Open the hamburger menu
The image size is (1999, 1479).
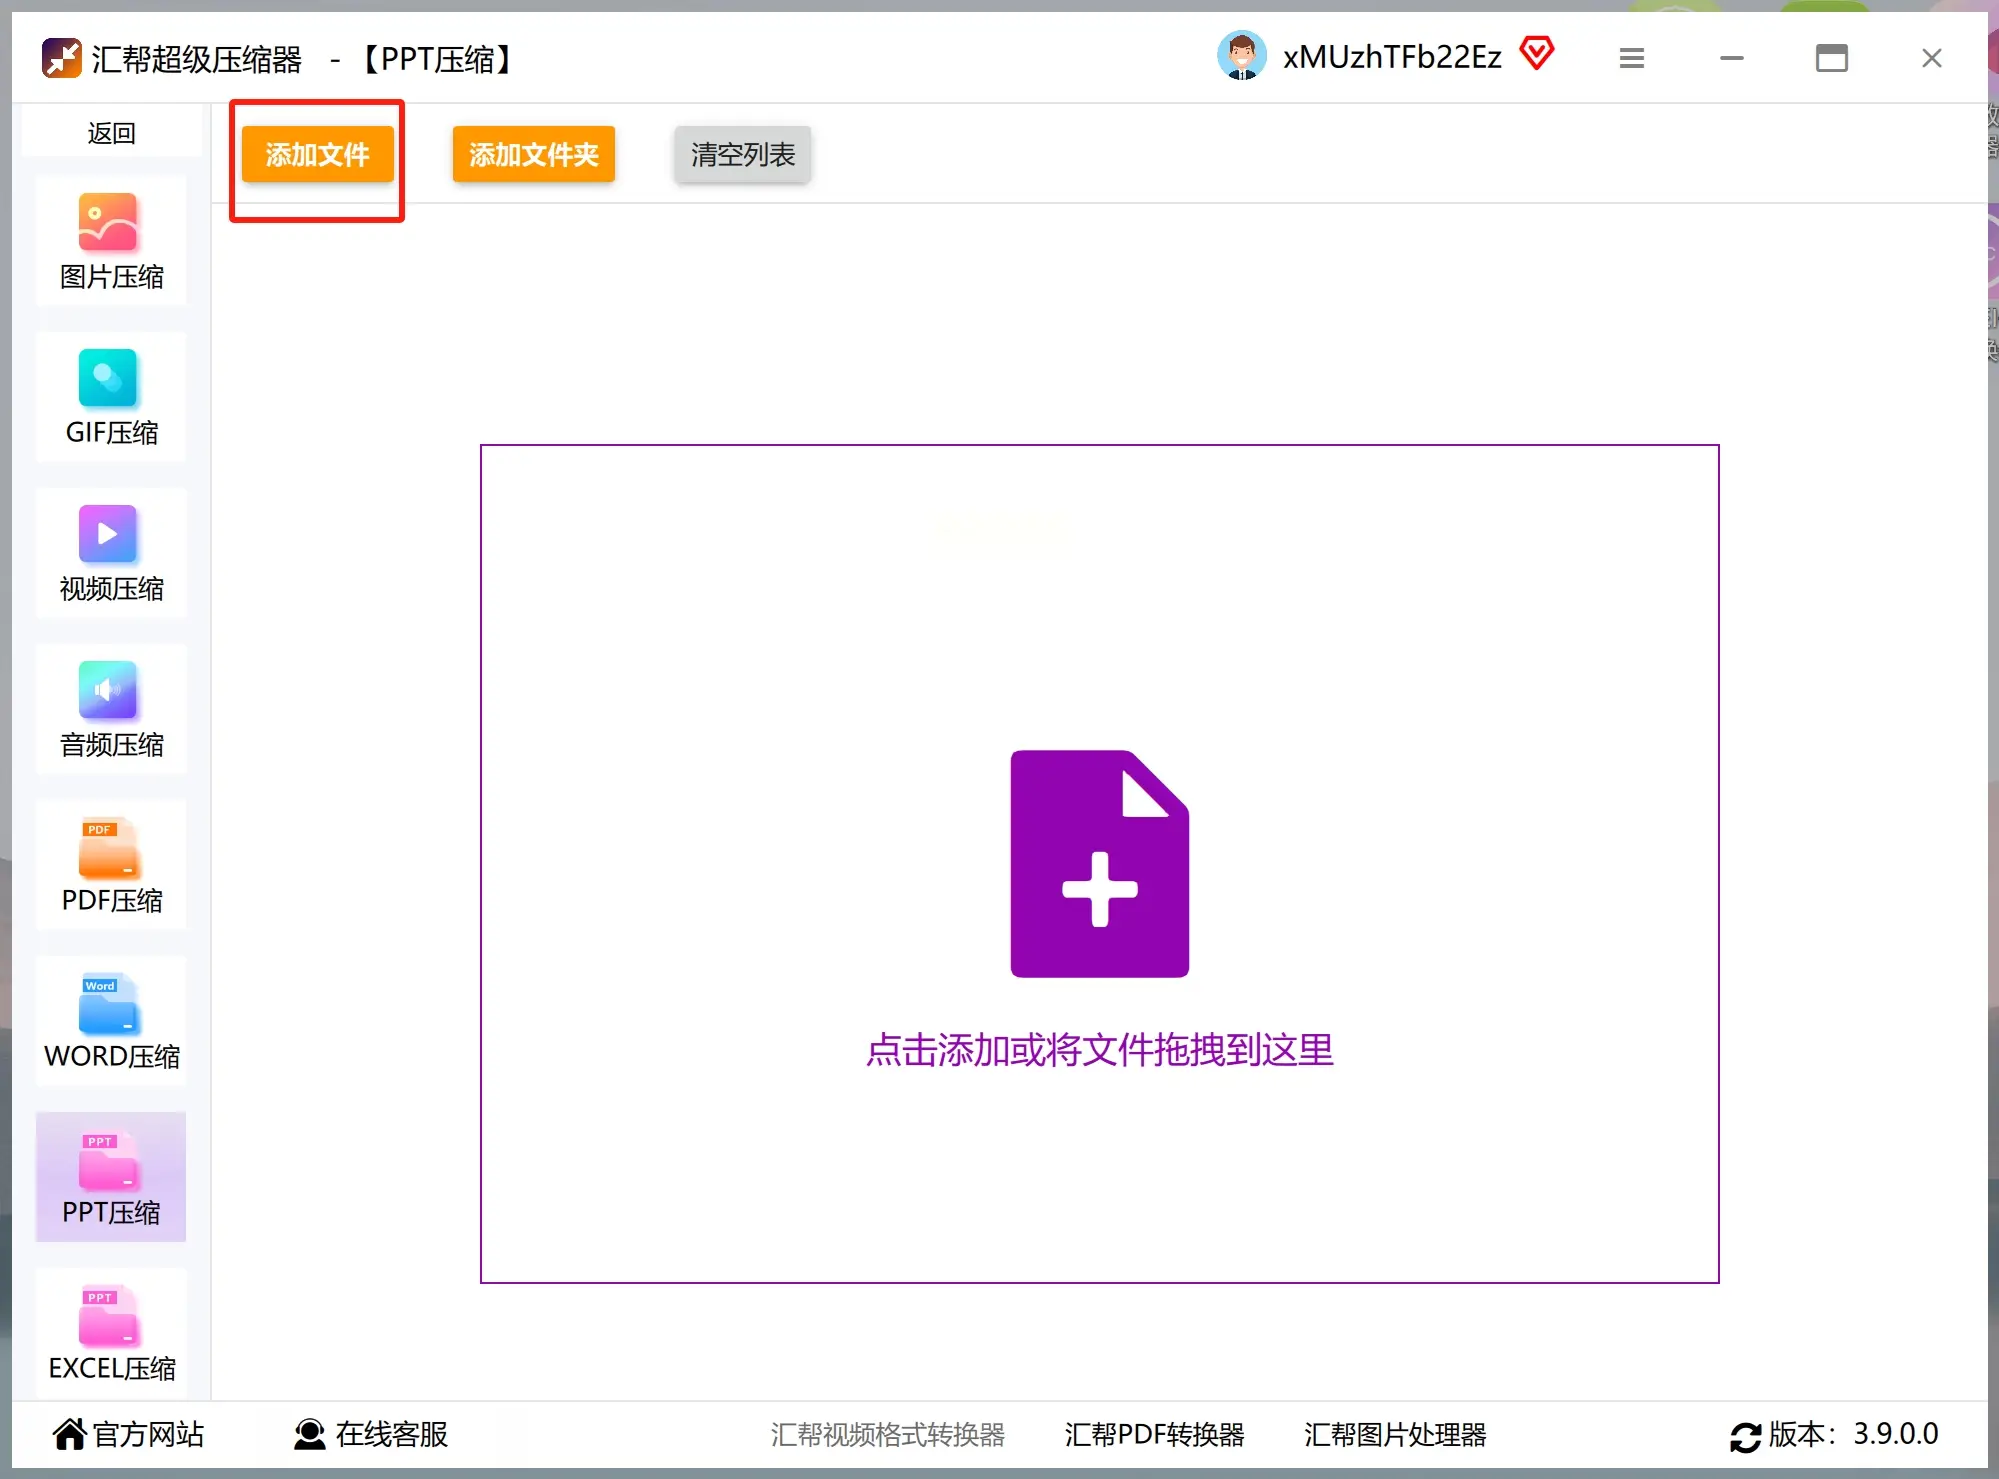1631,57
